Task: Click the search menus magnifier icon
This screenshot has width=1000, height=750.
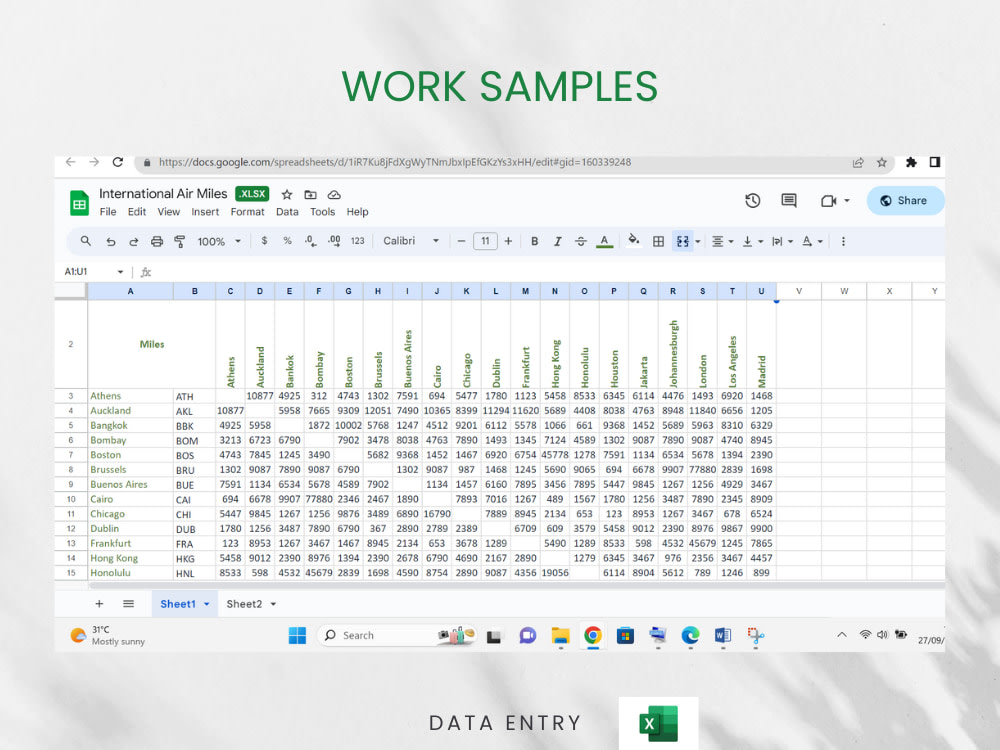Action: click(x=85, y=241)
